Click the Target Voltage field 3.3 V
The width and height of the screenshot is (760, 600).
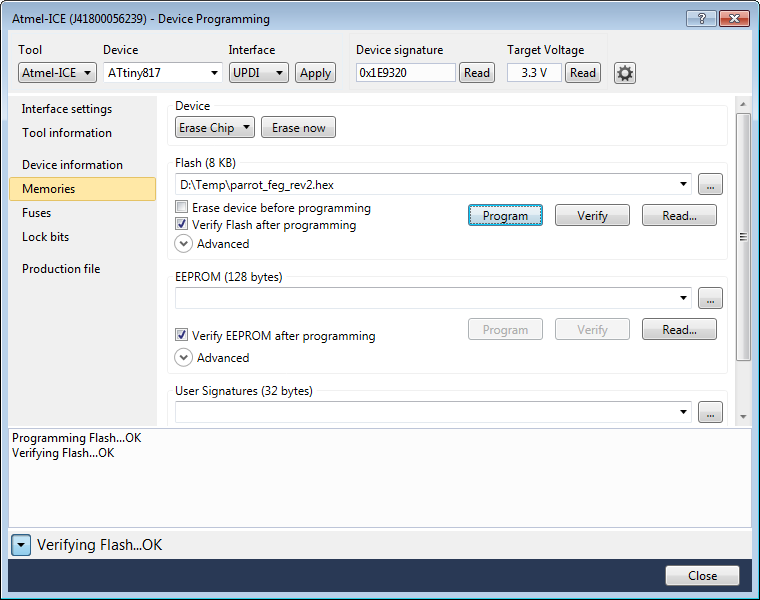coord(534,73)
